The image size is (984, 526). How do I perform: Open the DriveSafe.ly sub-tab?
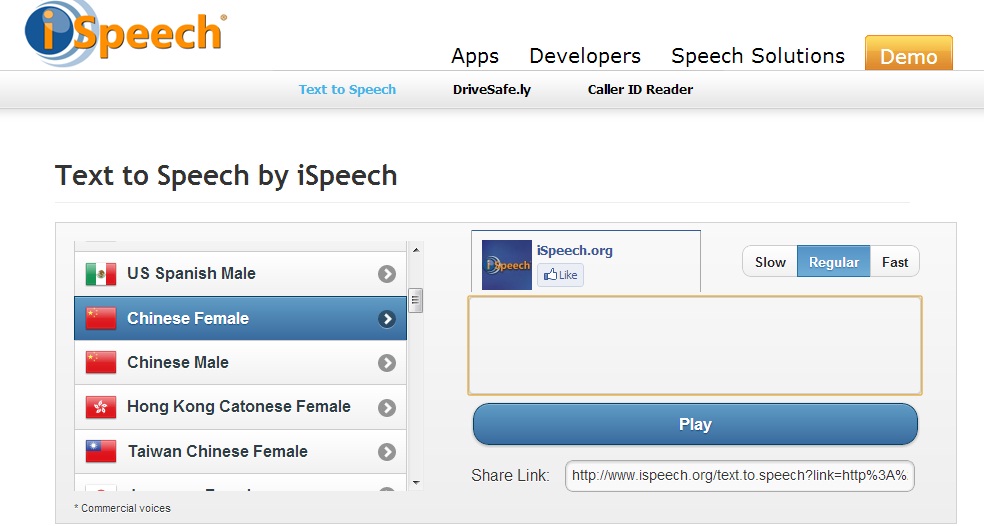click(491, 89)
